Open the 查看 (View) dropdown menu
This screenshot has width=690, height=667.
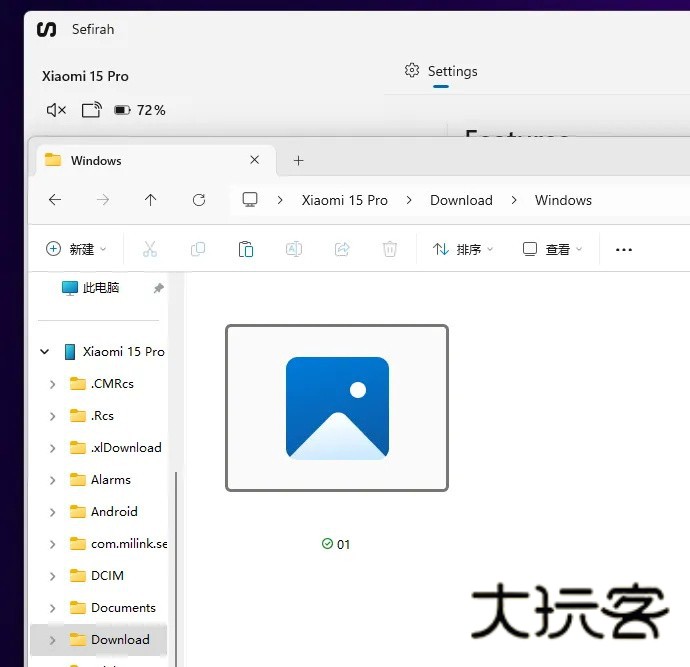point(552,249)
